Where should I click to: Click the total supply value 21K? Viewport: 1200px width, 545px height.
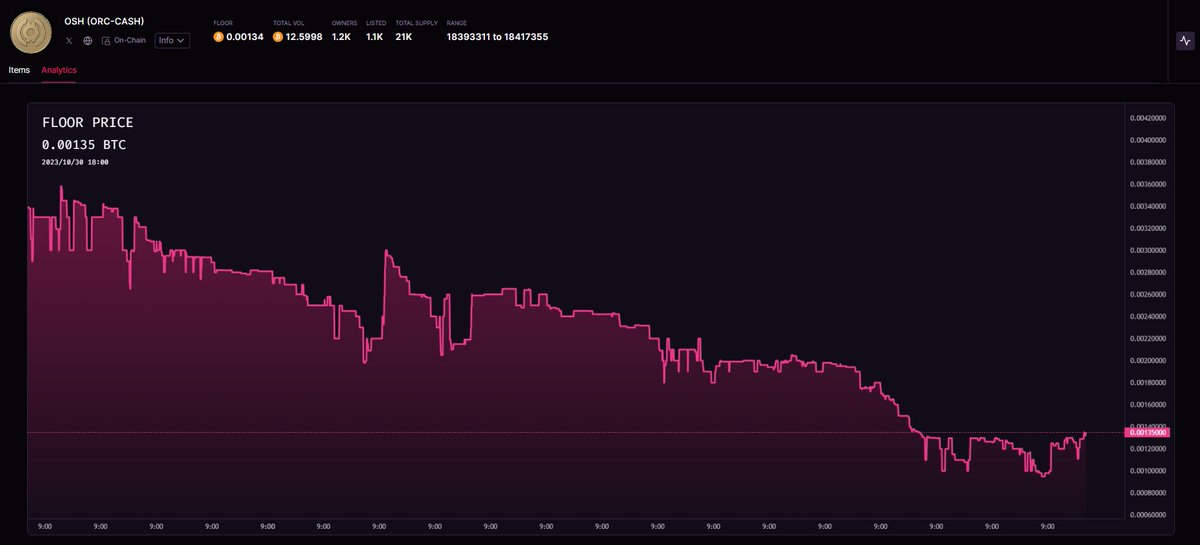(404, 37)
